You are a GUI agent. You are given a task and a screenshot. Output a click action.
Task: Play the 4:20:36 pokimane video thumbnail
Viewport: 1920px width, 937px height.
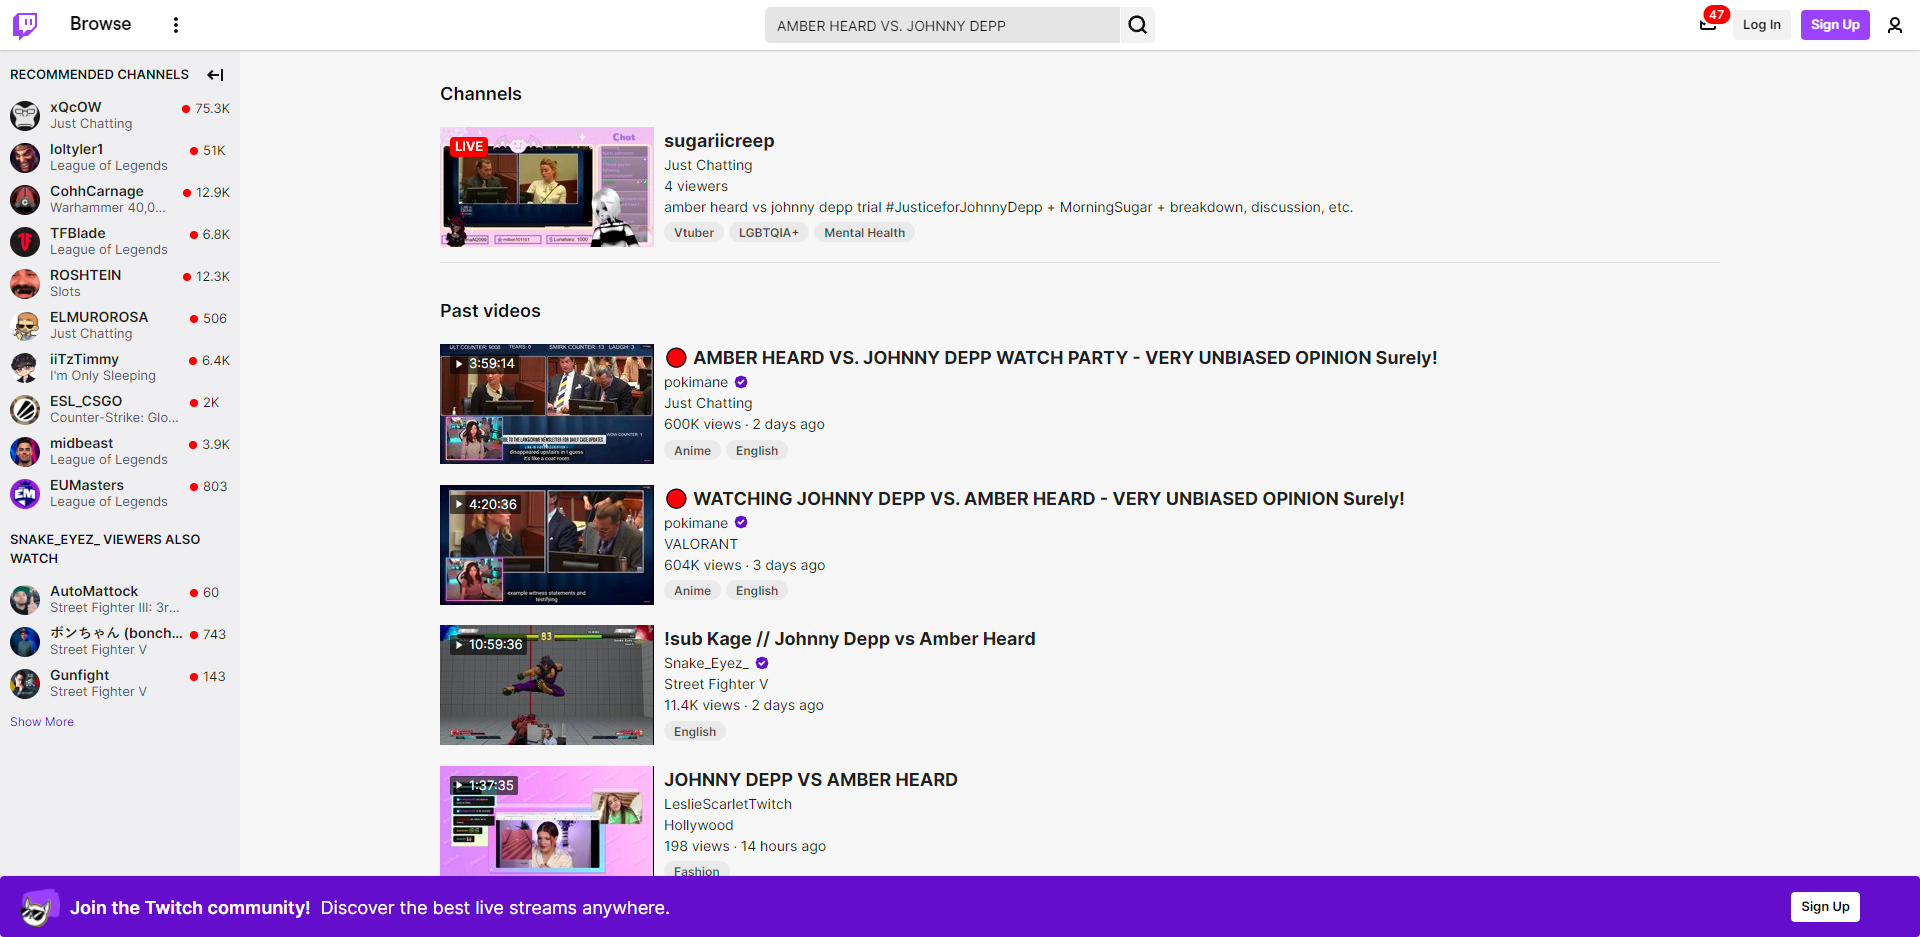pos(547,545)
